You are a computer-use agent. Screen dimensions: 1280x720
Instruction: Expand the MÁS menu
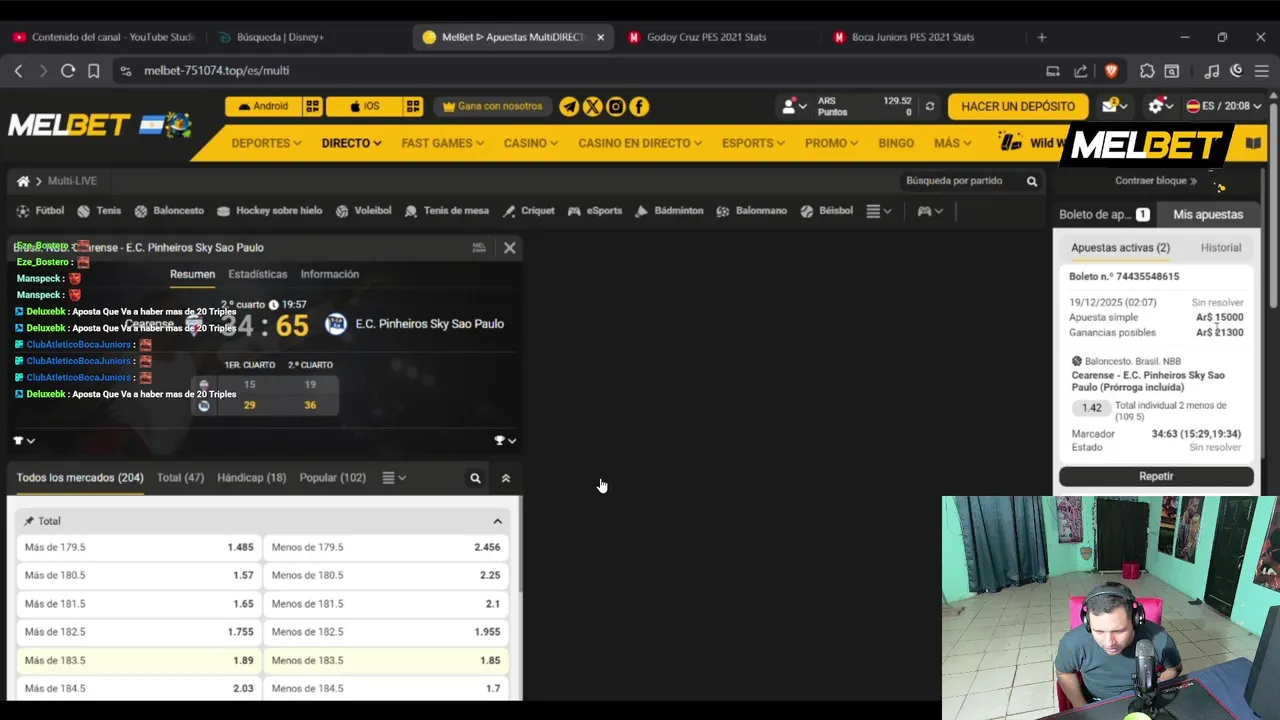(952, 143)
